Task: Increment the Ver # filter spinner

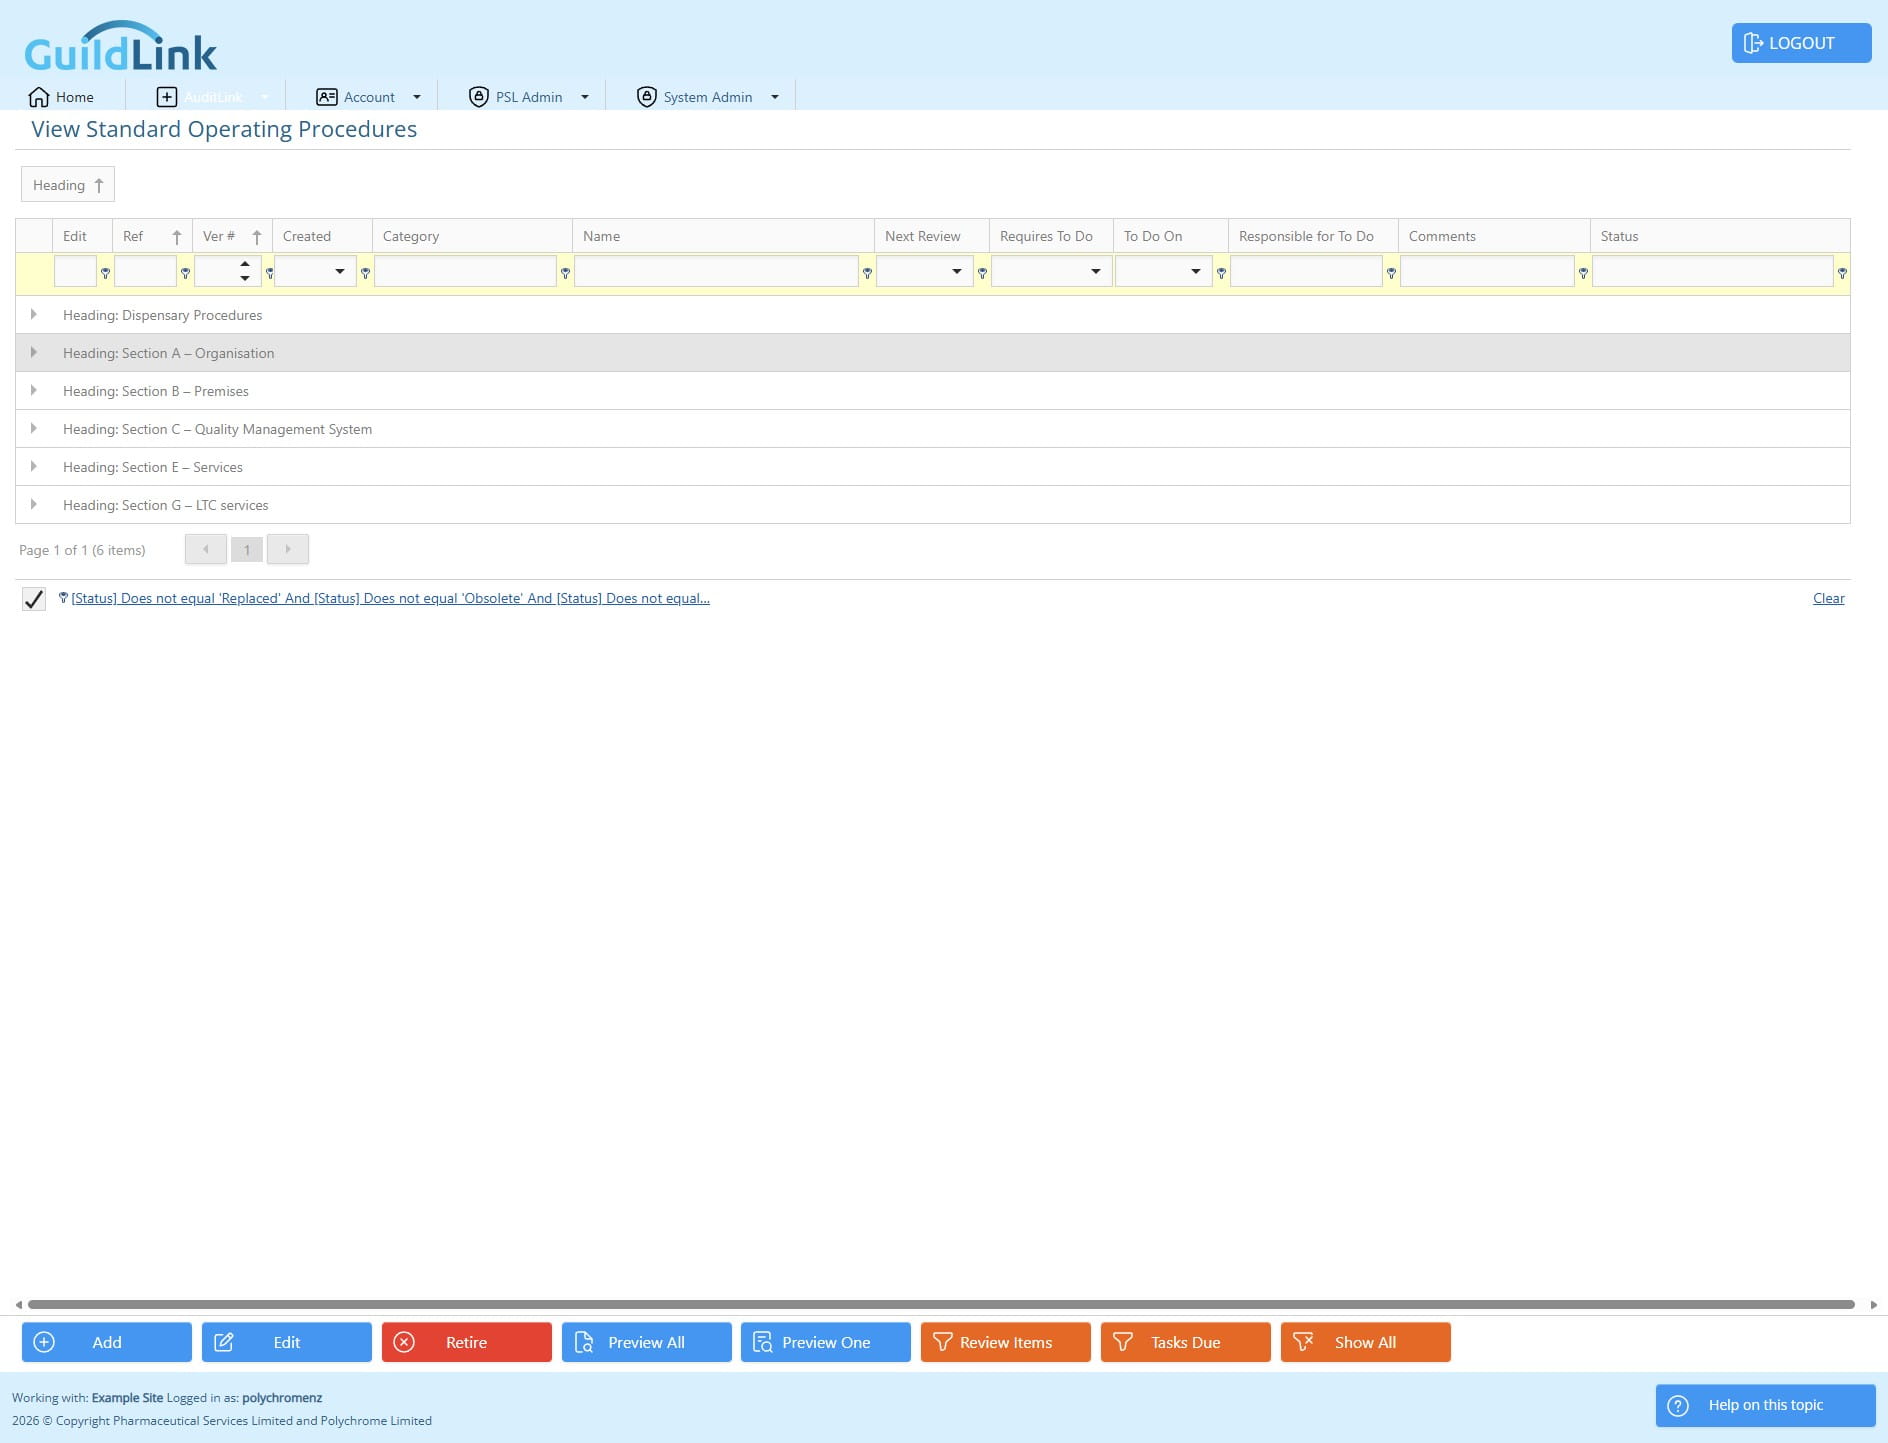Action: [245, 264]
